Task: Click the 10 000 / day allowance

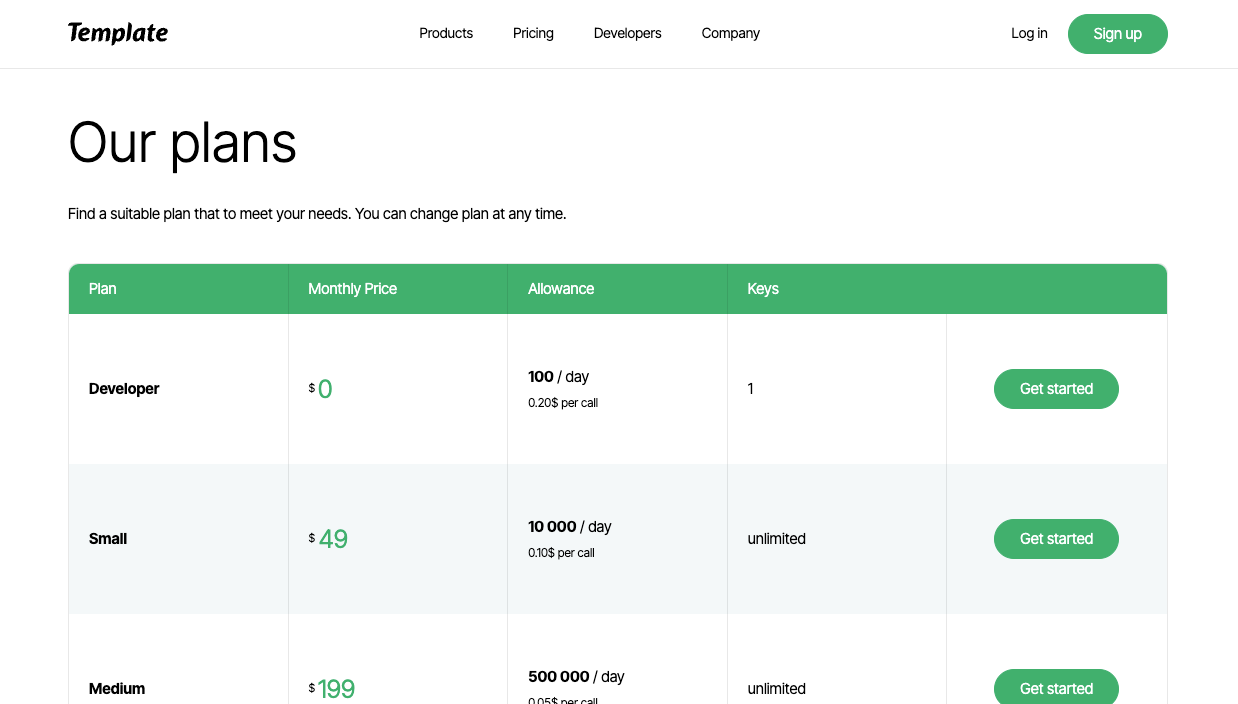Action: point(569,527)
